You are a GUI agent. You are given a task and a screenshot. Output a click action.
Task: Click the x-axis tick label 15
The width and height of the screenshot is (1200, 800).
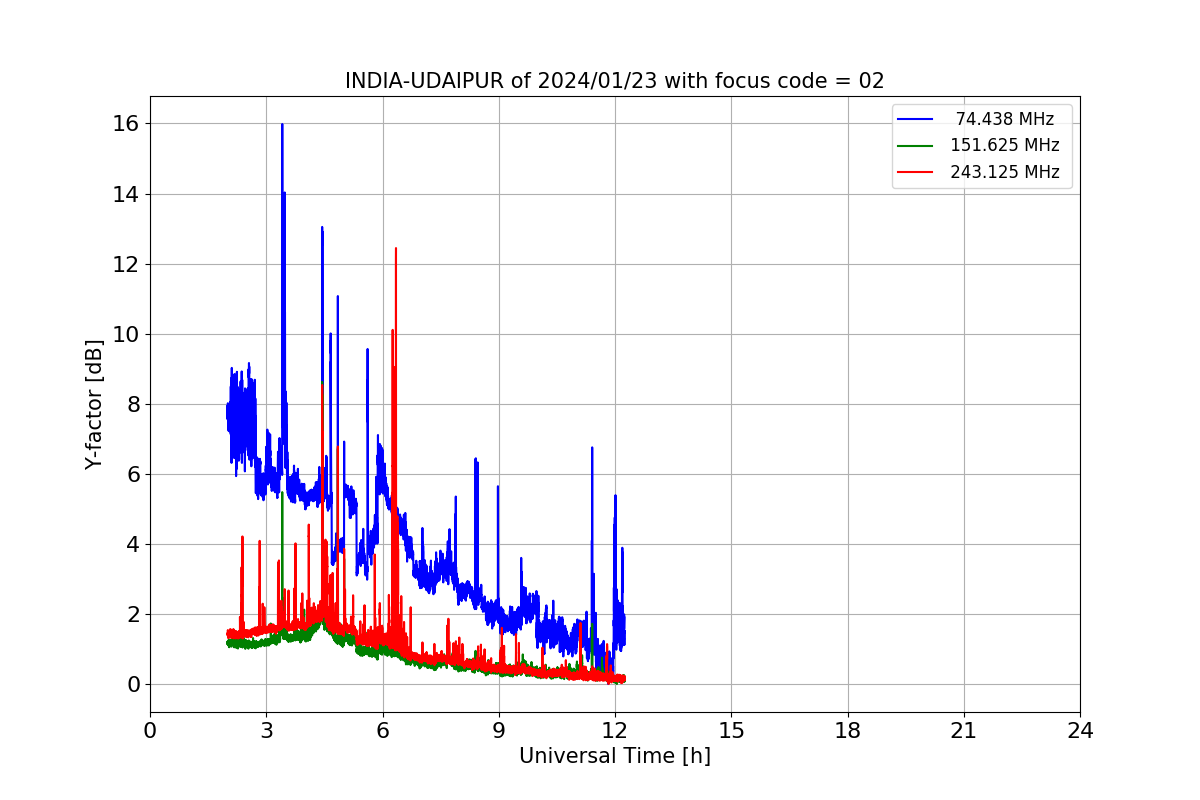coord(731,731)
